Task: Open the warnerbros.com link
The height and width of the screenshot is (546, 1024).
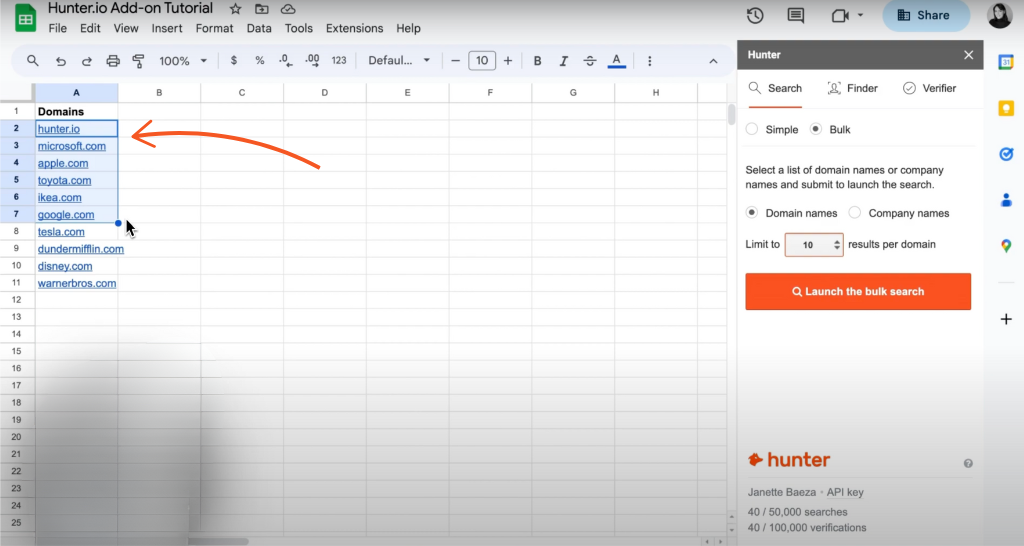Action: (x=76, y=283)
